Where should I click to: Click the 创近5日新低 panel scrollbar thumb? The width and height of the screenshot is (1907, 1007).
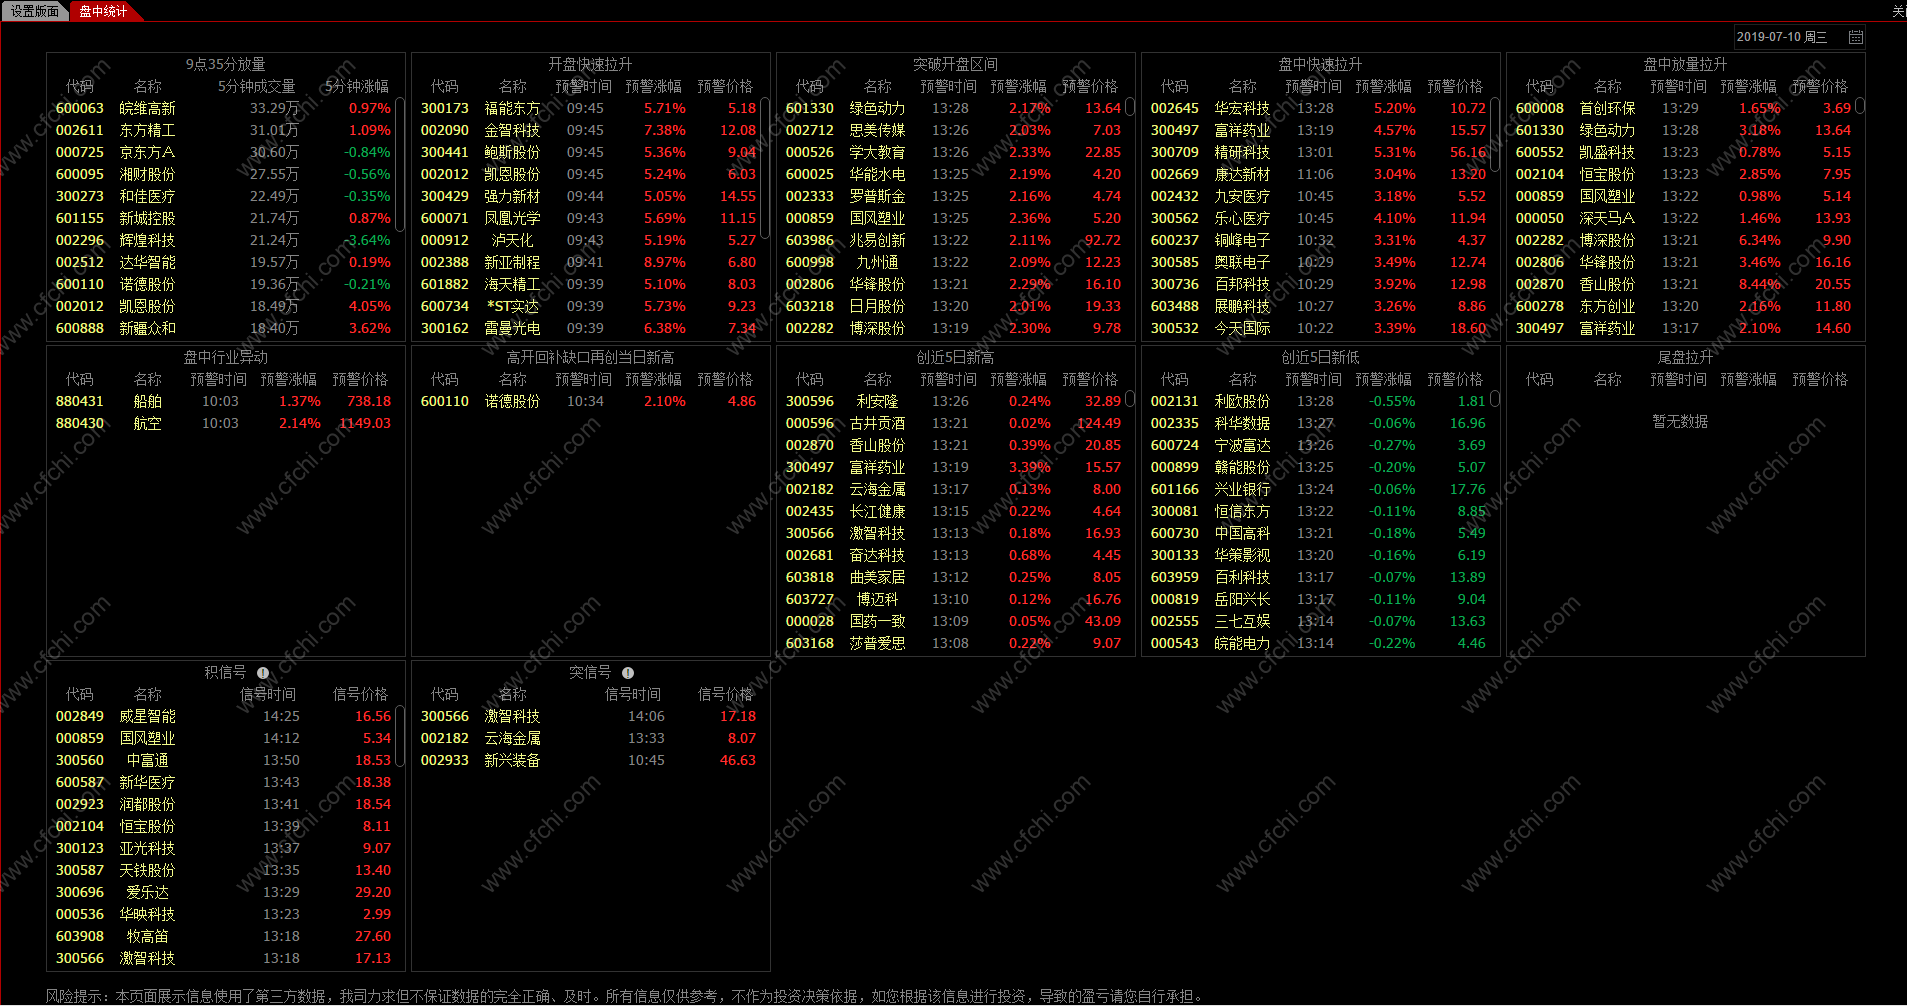coord(1495,398)
